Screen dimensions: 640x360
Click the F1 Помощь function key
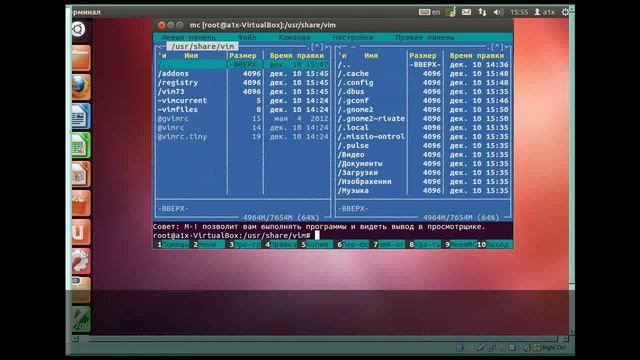coord(172,244)
